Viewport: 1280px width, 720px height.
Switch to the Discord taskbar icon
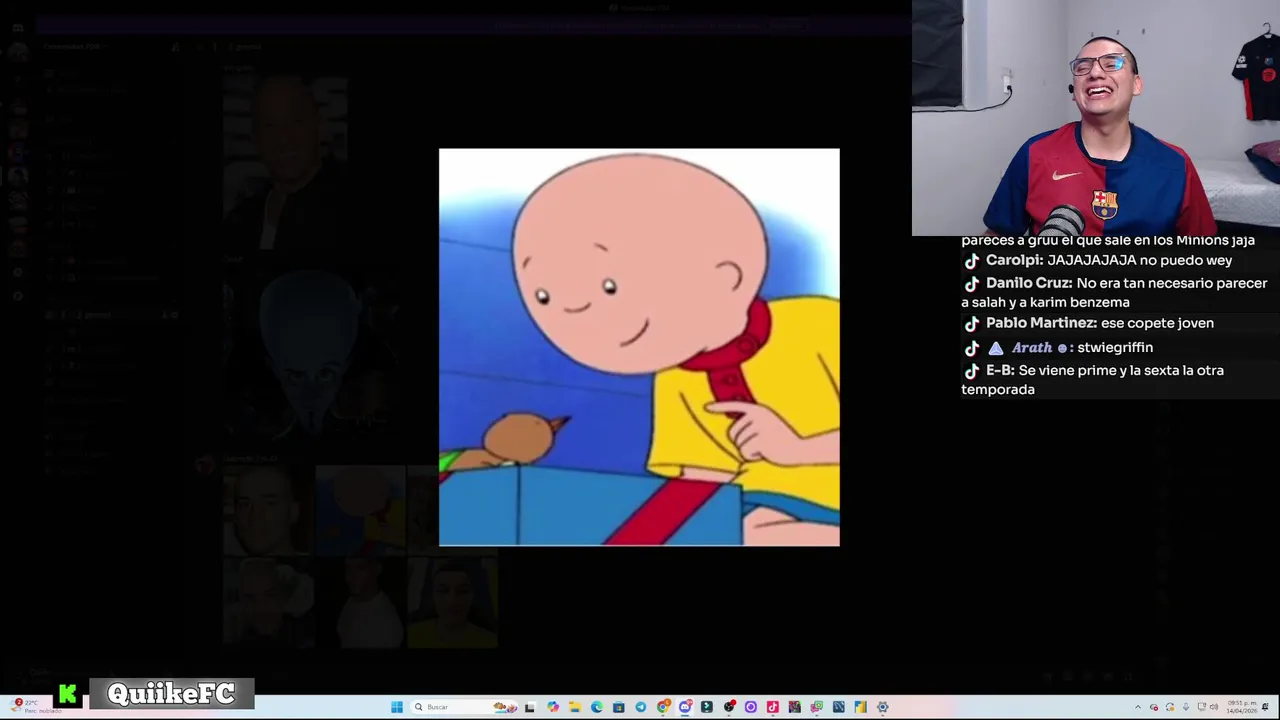click(x=685, y=707)
